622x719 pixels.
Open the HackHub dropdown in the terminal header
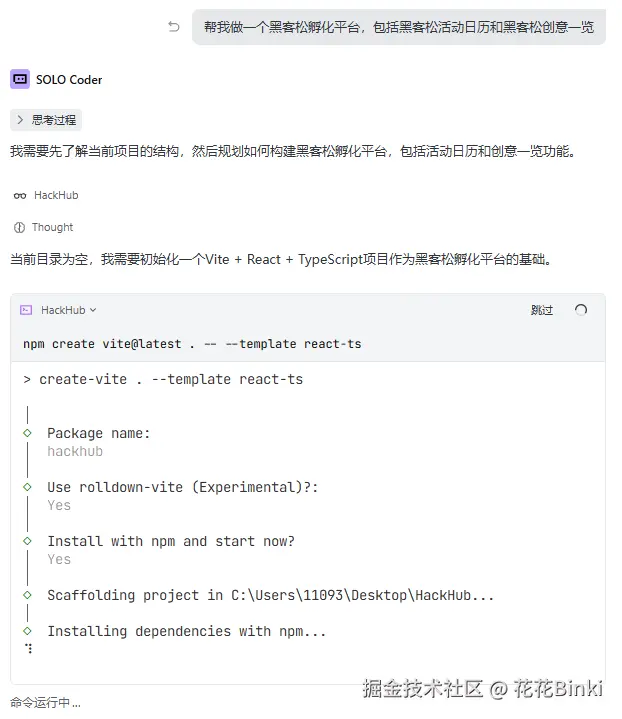tap(69, 310)
